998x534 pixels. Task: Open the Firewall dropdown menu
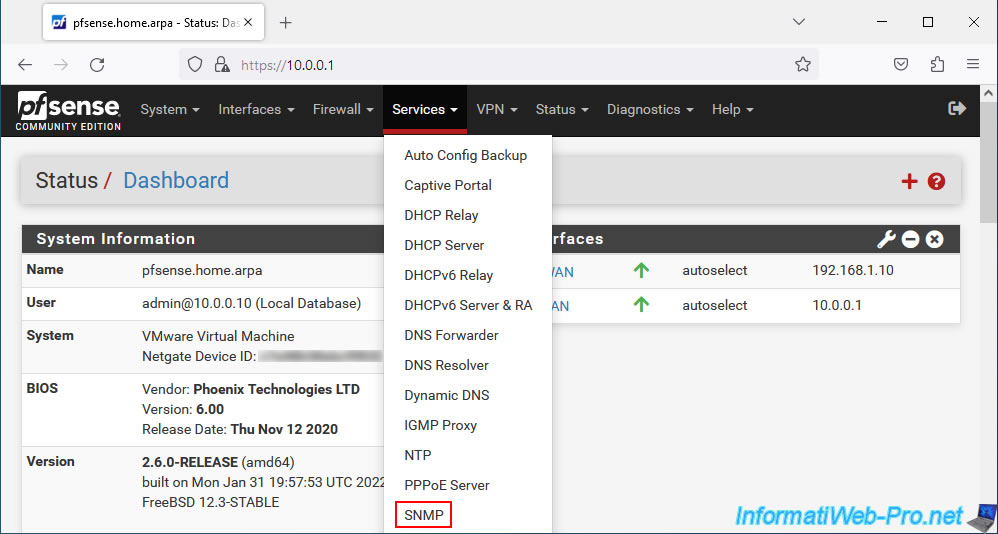(x=343, y=109)
